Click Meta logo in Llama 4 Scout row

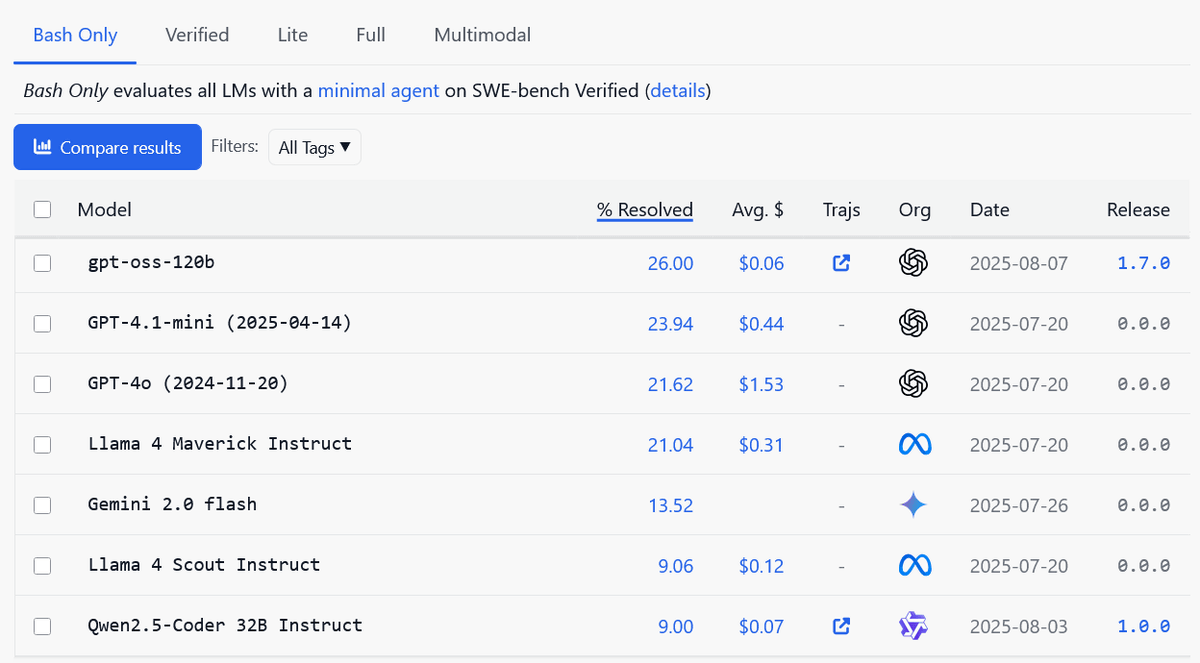pos(914,565)
